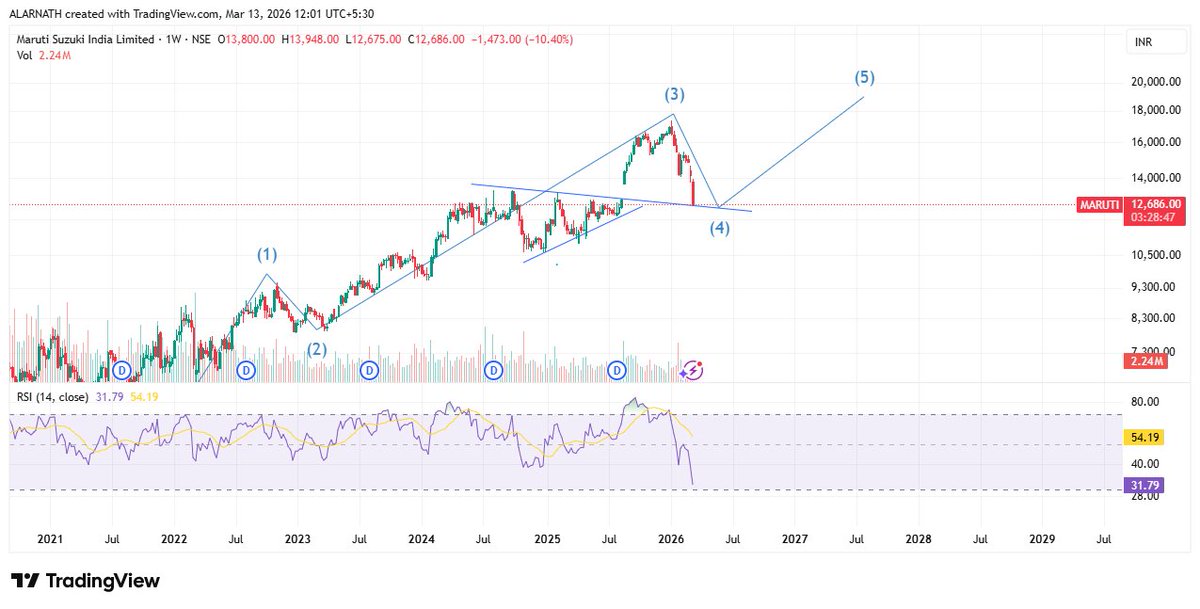This screenshot has width=1200, height=609.
Task: Click the 40.00 RSI axis label
Action: (x=1145, y=464)
